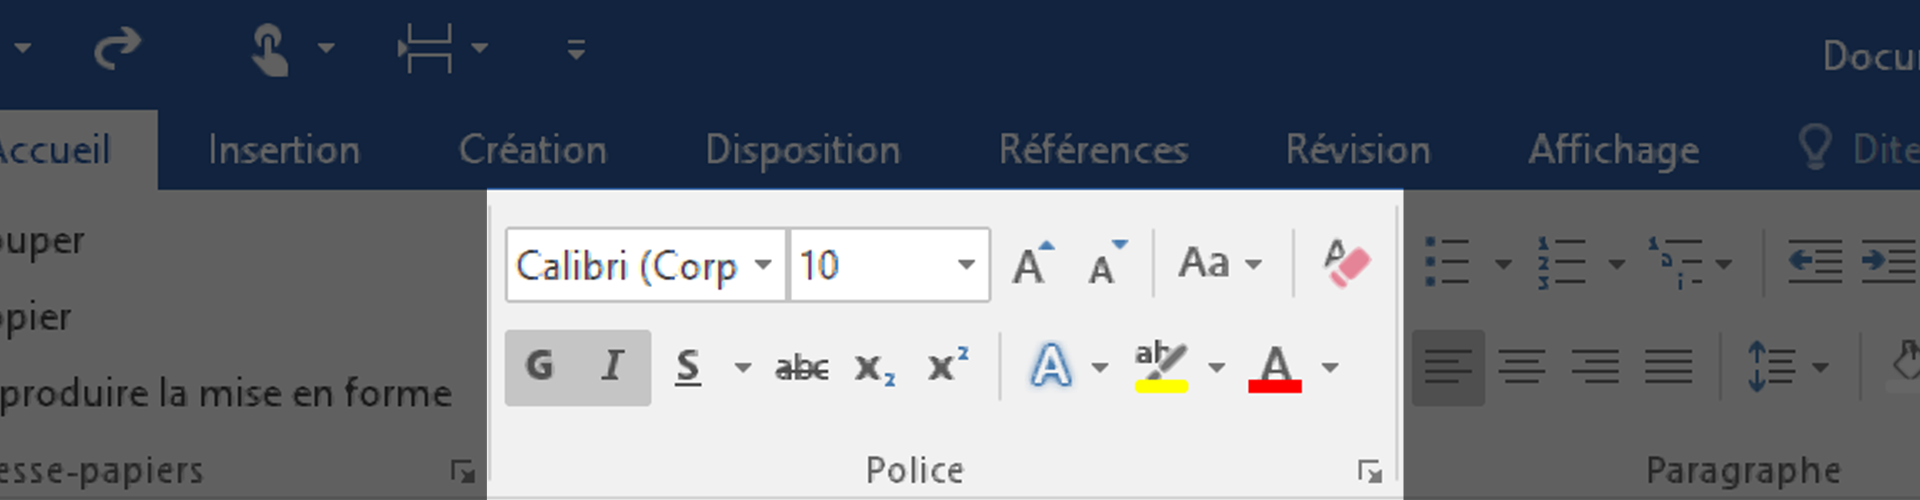Viewport: 1920px width, 500px height.
Task: Click the Increase Font Size icon
Action: (x=1033, y=264)
